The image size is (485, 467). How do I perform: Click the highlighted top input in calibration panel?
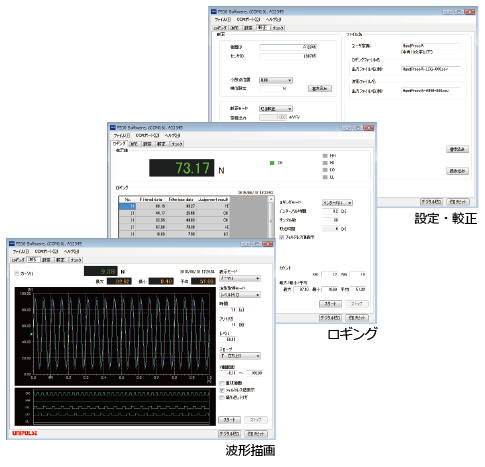click(x=288, y=47)
